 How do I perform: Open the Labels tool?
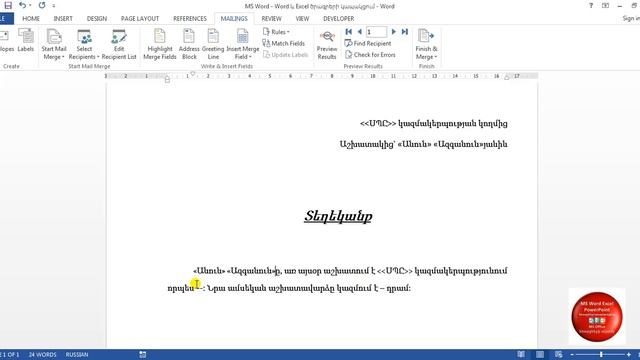pos(26,40)
